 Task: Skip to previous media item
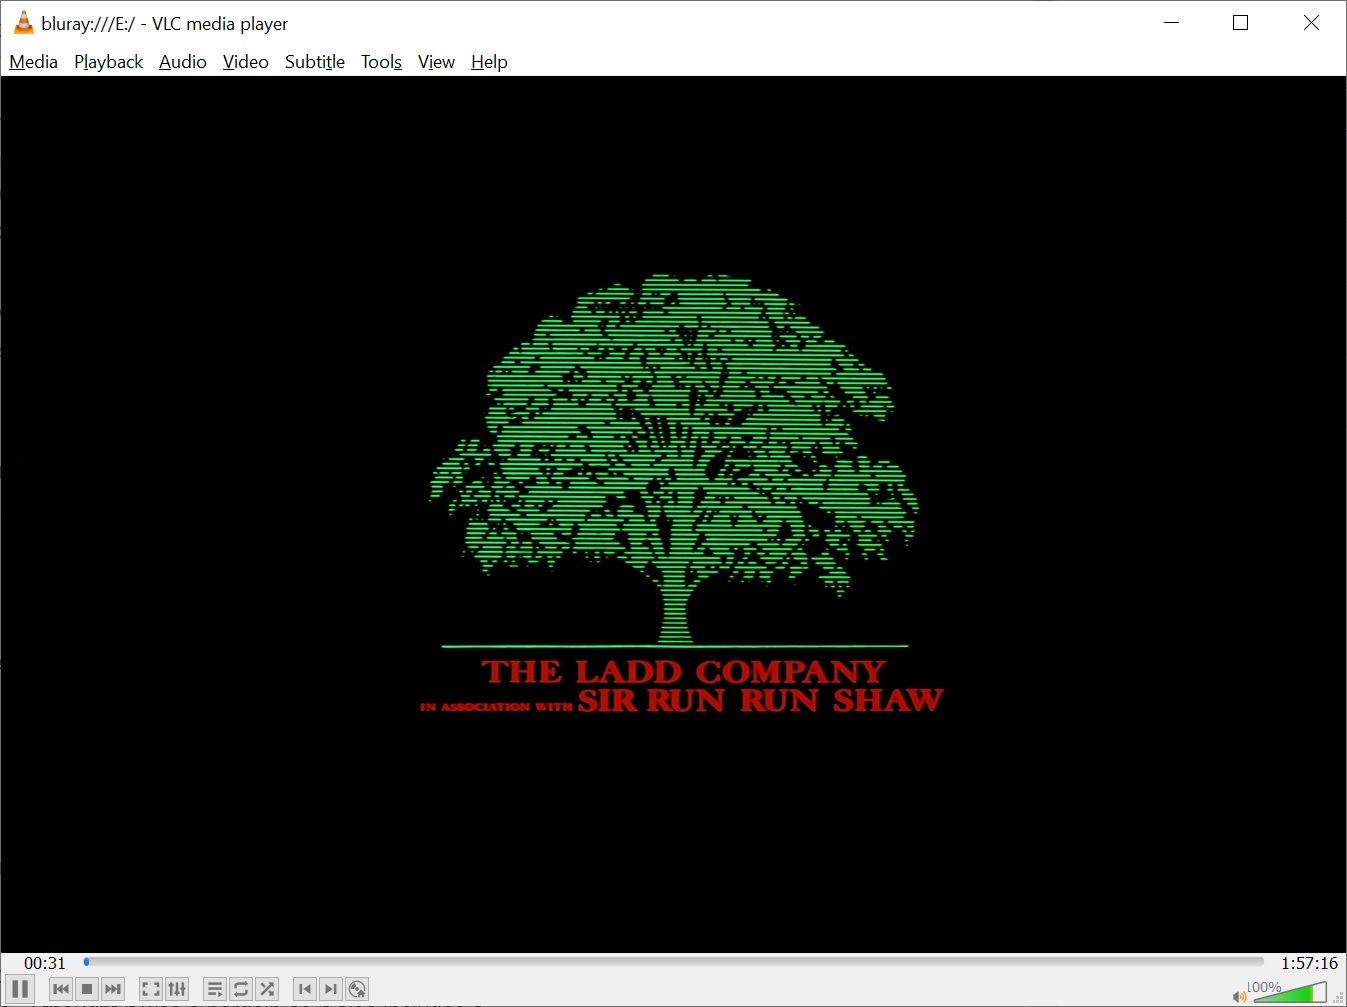click(x=61, y=989)
